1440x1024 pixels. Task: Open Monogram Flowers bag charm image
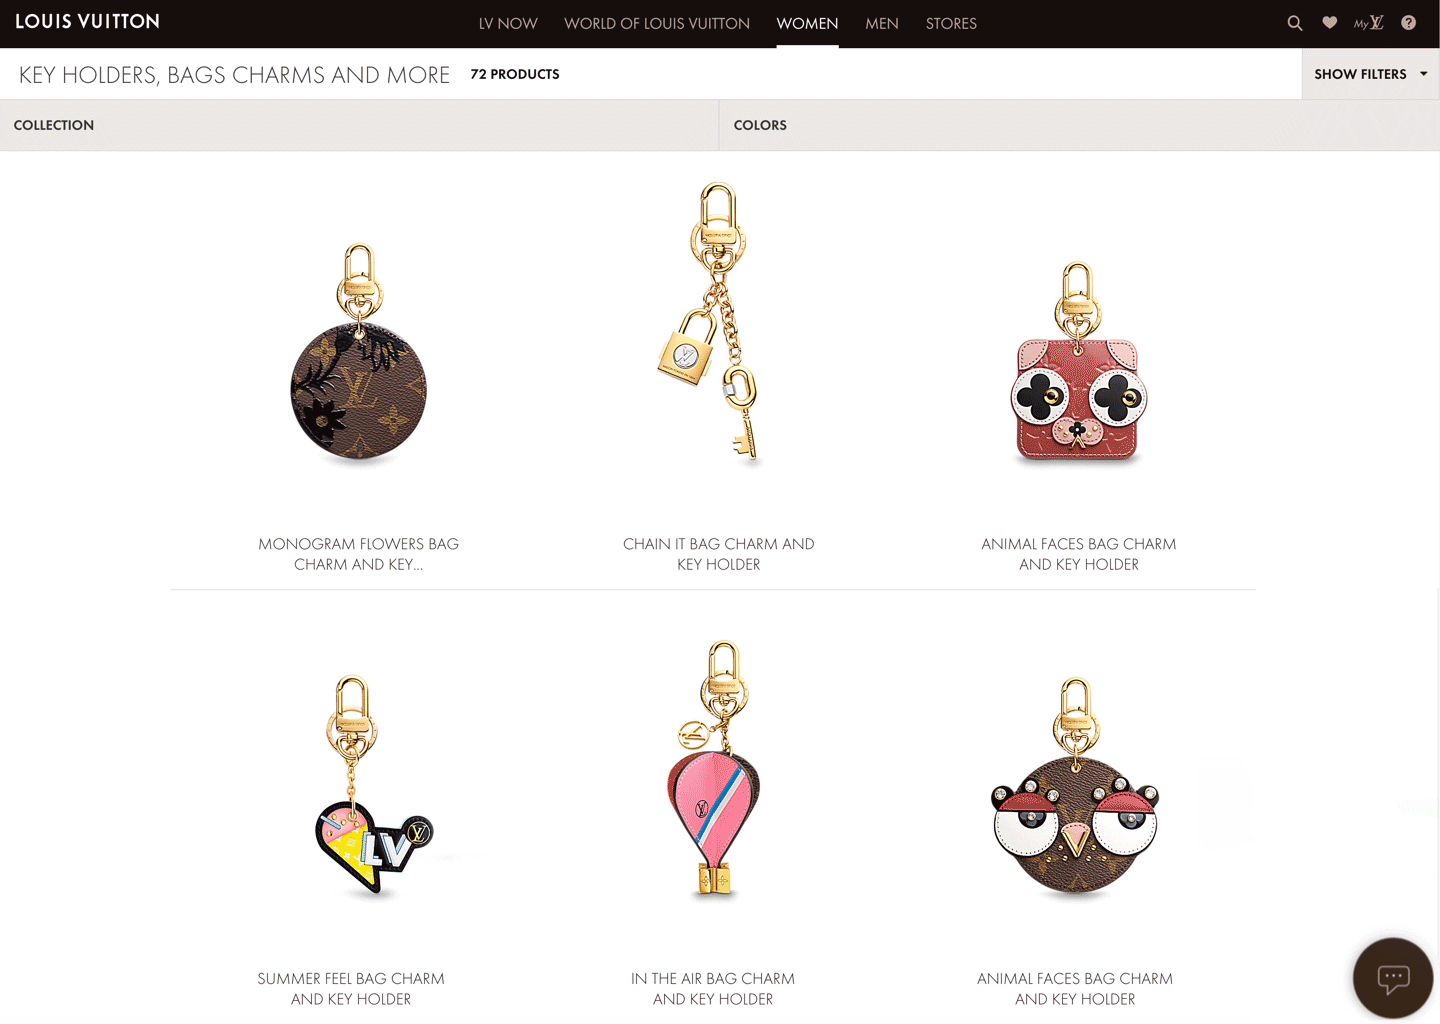click(359, 353)
